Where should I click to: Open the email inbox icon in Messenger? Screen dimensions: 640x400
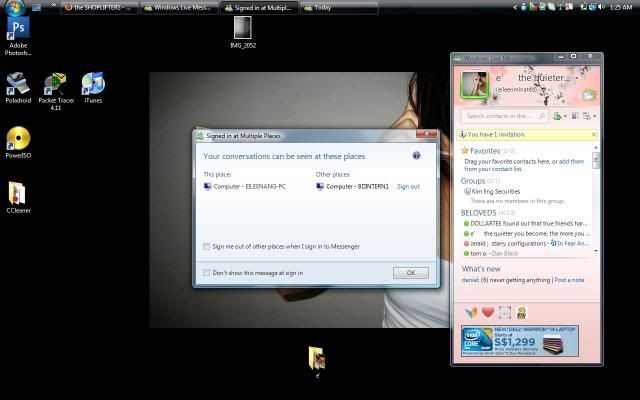point(589,96)
